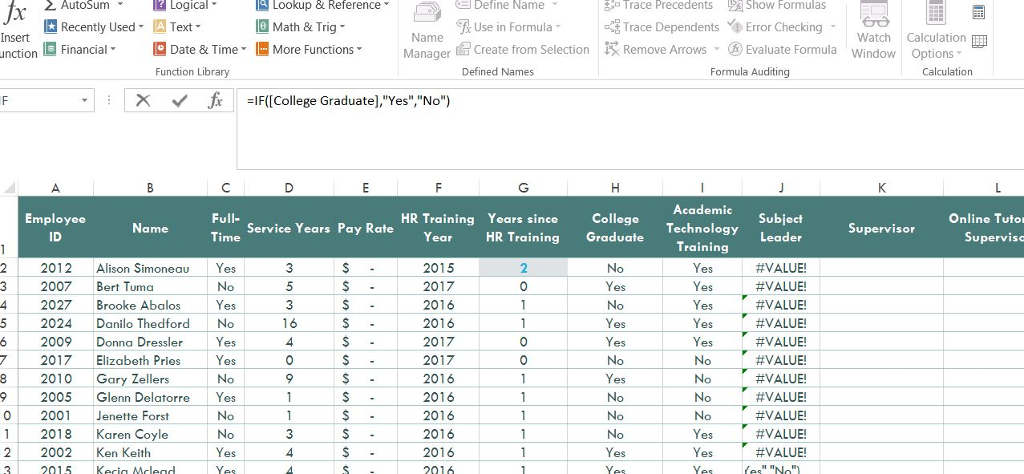The image size is (1024, 474).
Task: Click Trace Precedents
Action: pos(658,5)
